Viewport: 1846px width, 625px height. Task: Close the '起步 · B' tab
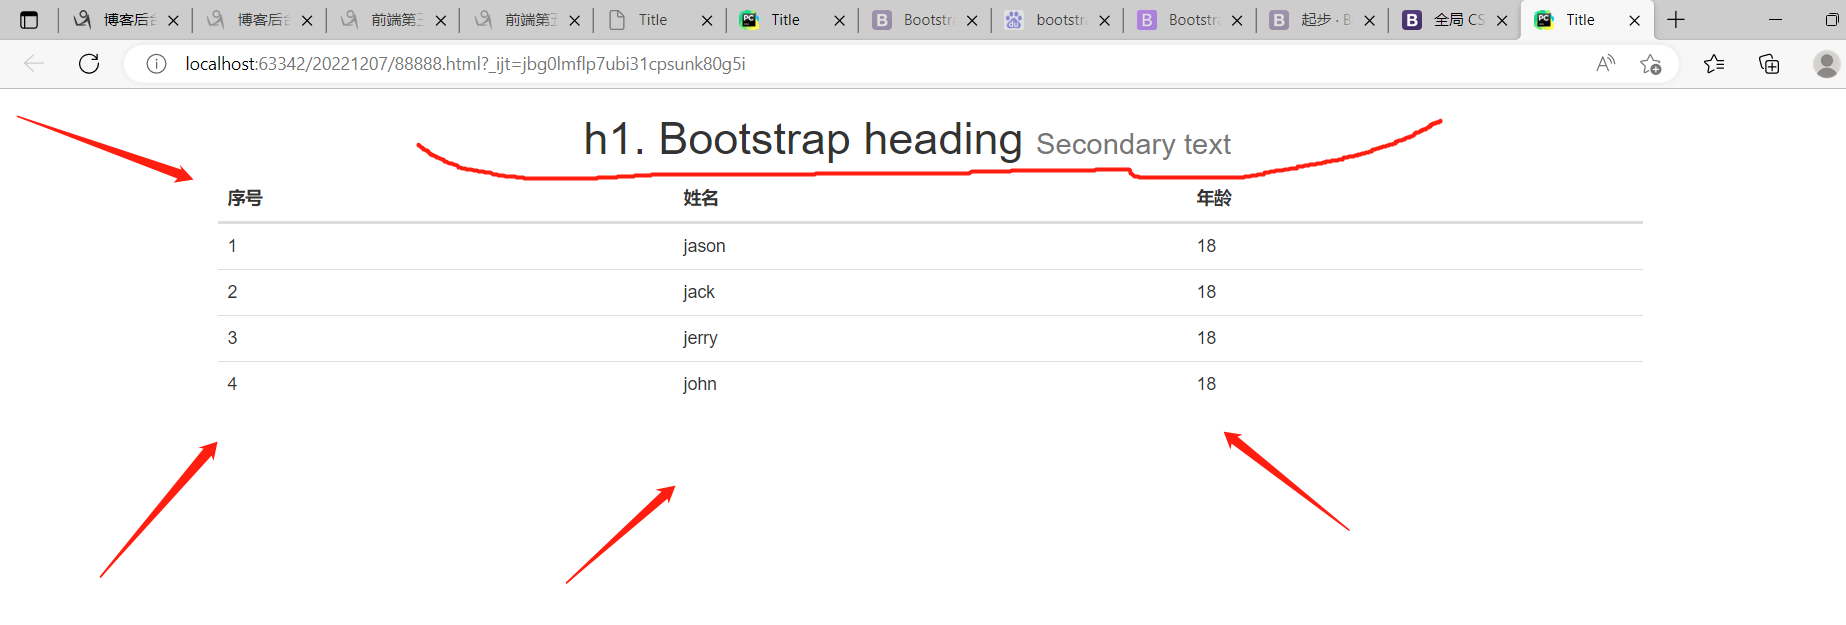tap(1369, 20)
